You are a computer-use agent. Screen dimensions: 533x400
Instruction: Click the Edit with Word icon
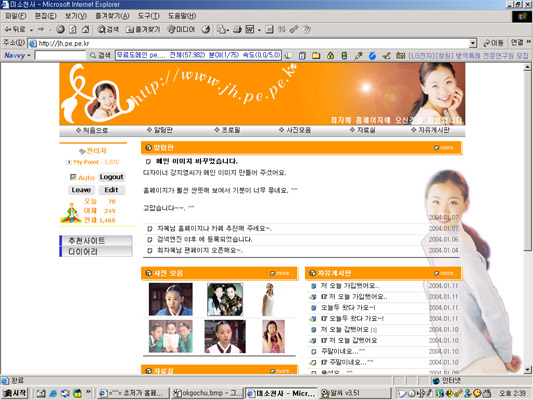point(250,30)
